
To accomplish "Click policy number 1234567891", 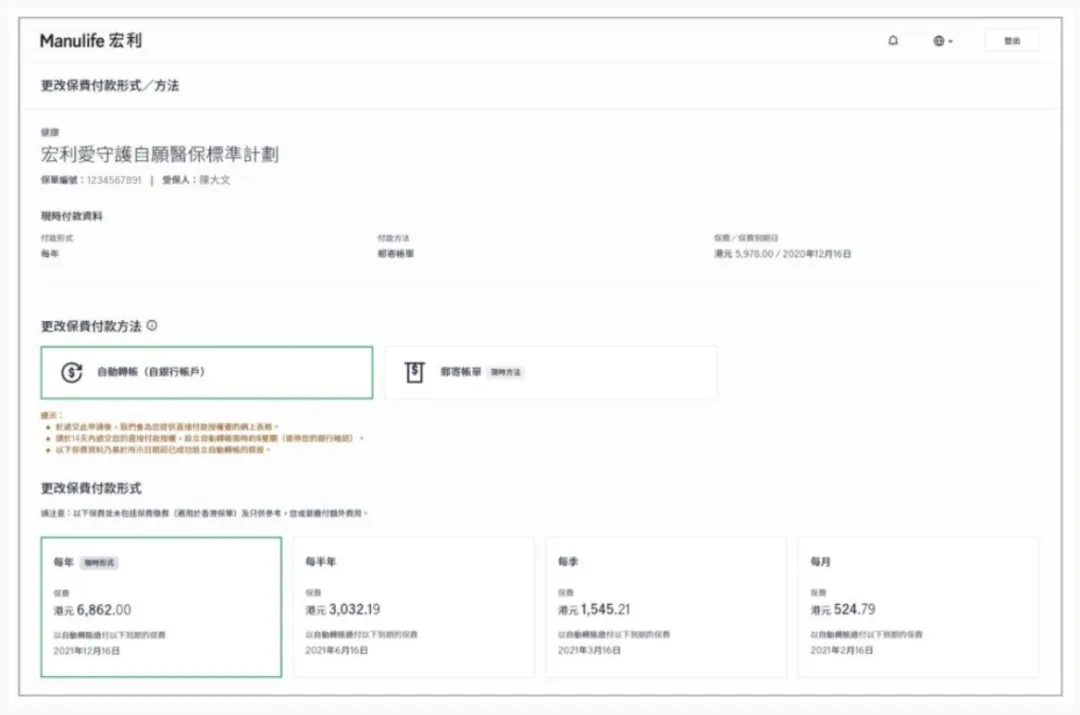I will click(x=114, y=180).
